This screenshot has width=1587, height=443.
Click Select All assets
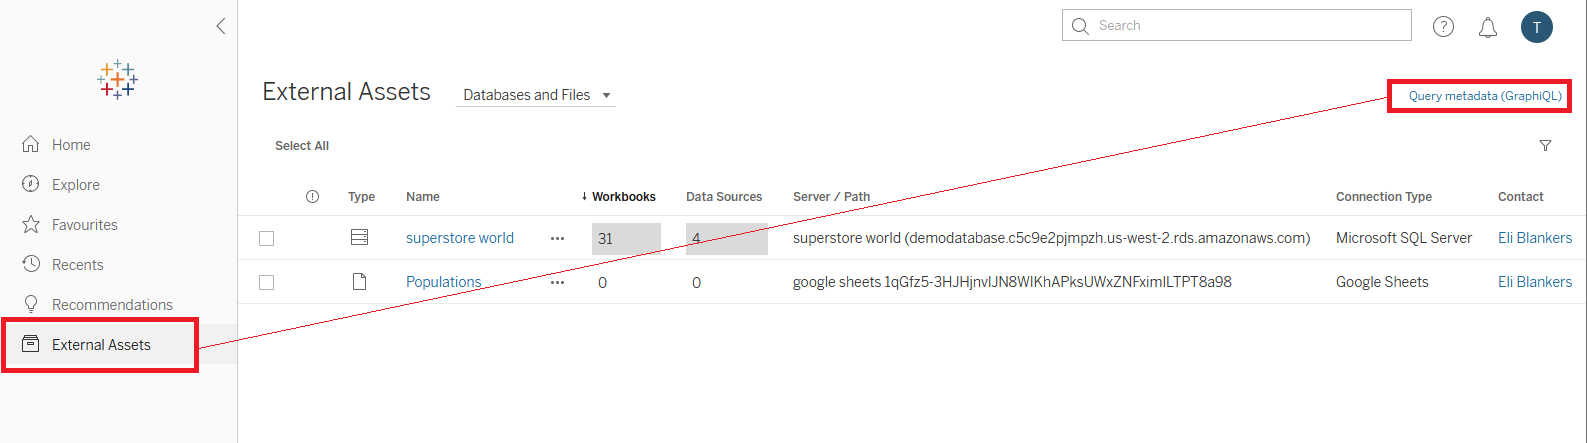pos(302,146)
